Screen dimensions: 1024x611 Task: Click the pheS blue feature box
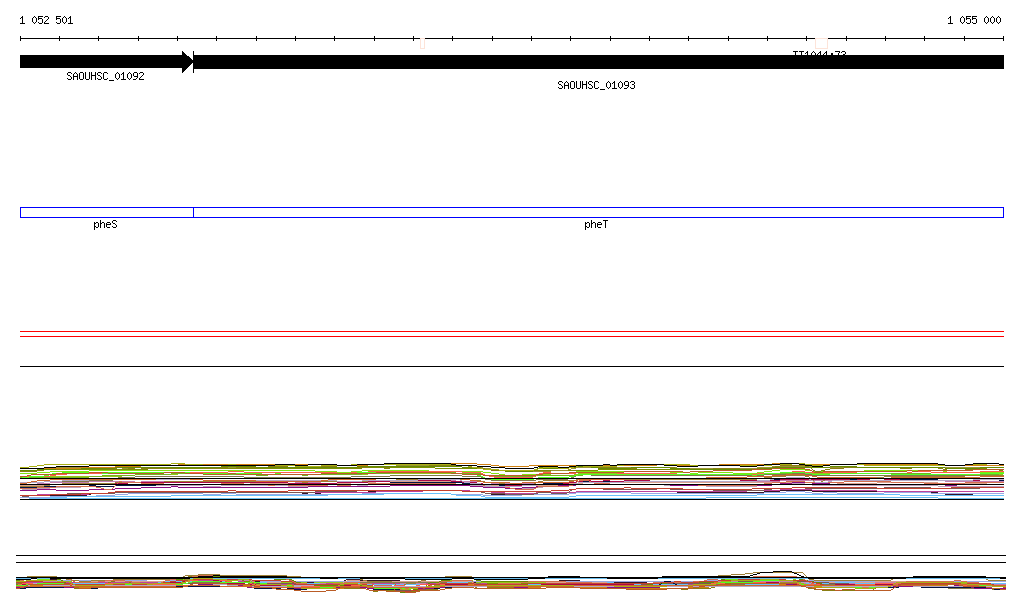pyautogui.click(x=107, y=212)
